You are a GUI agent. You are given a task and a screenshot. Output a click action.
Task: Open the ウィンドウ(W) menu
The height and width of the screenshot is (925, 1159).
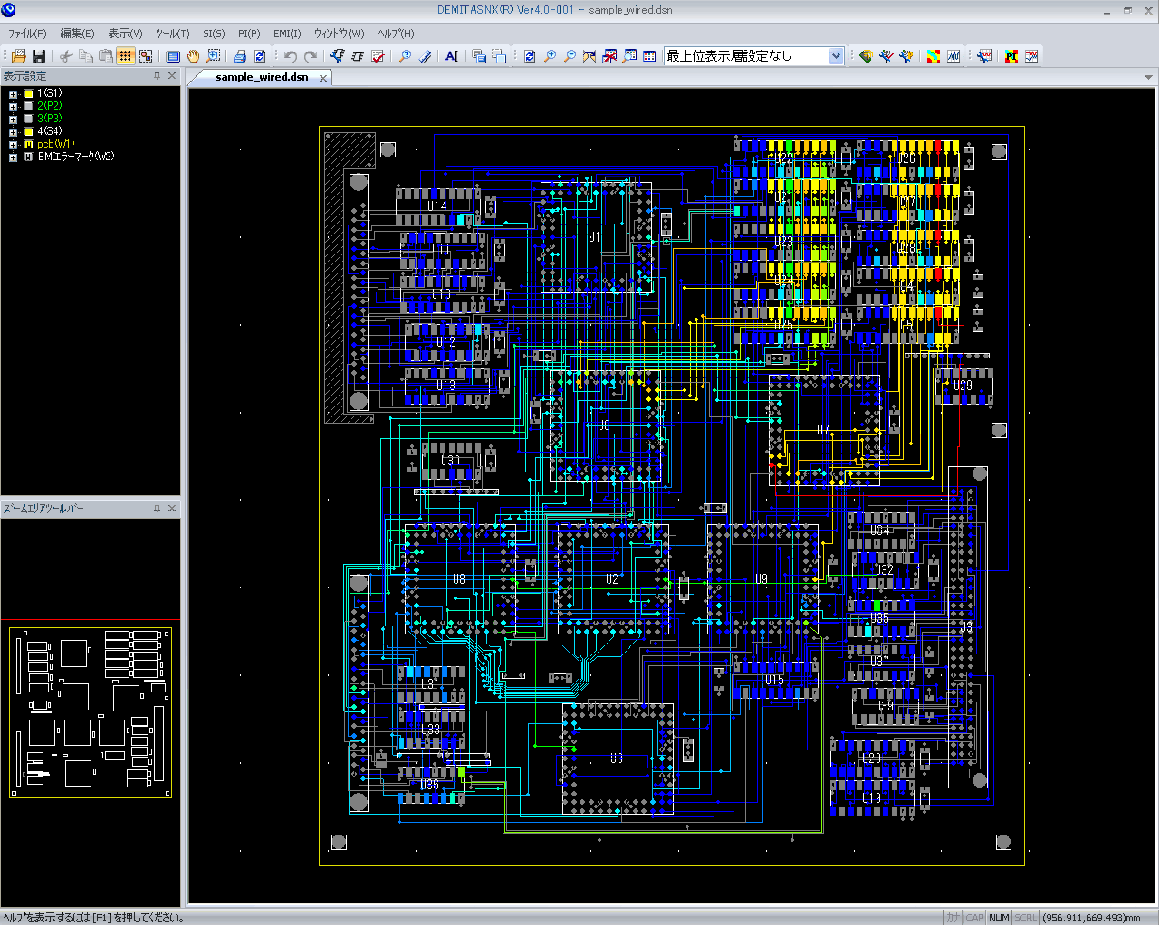click(x=339, y=33)
